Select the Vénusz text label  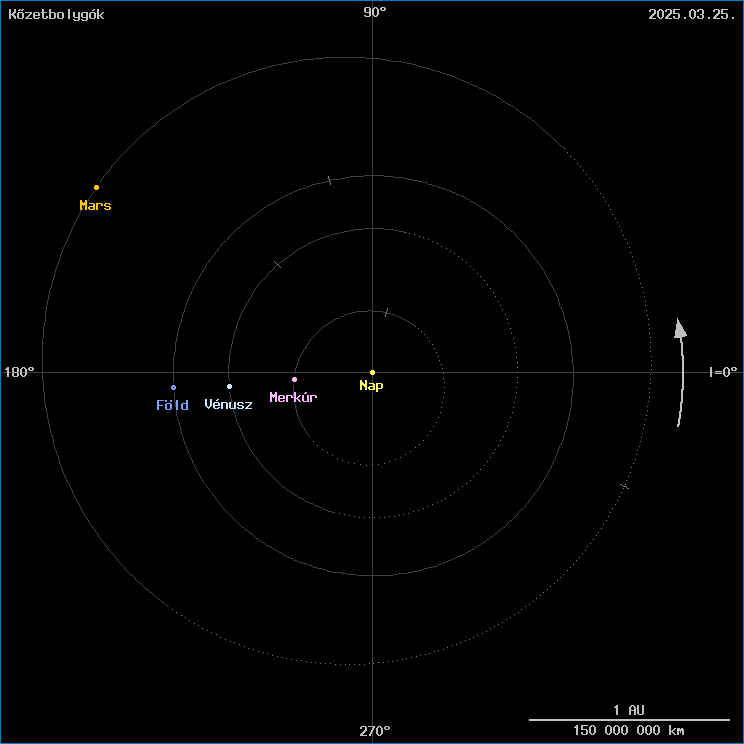tap(228, 405)
